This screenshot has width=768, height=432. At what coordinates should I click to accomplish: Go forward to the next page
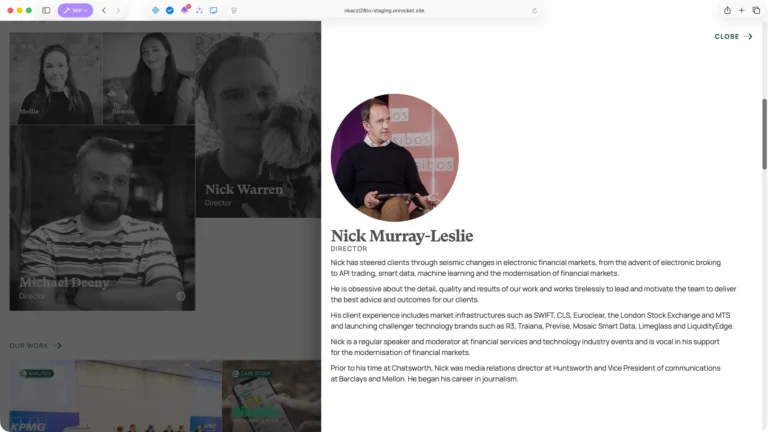[x=118, y=10]
